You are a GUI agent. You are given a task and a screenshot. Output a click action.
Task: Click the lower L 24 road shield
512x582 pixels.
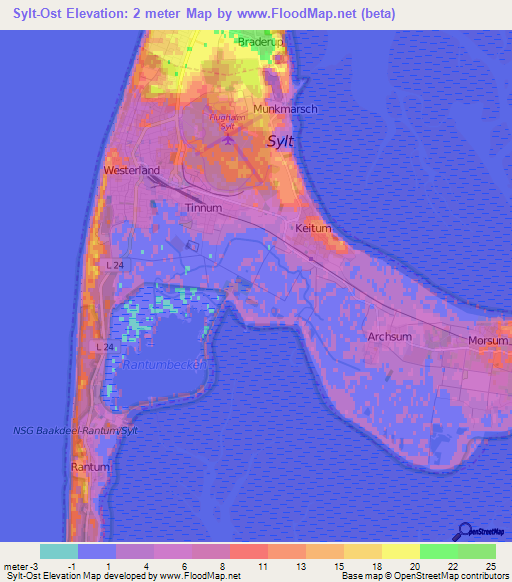click(104, 347)
